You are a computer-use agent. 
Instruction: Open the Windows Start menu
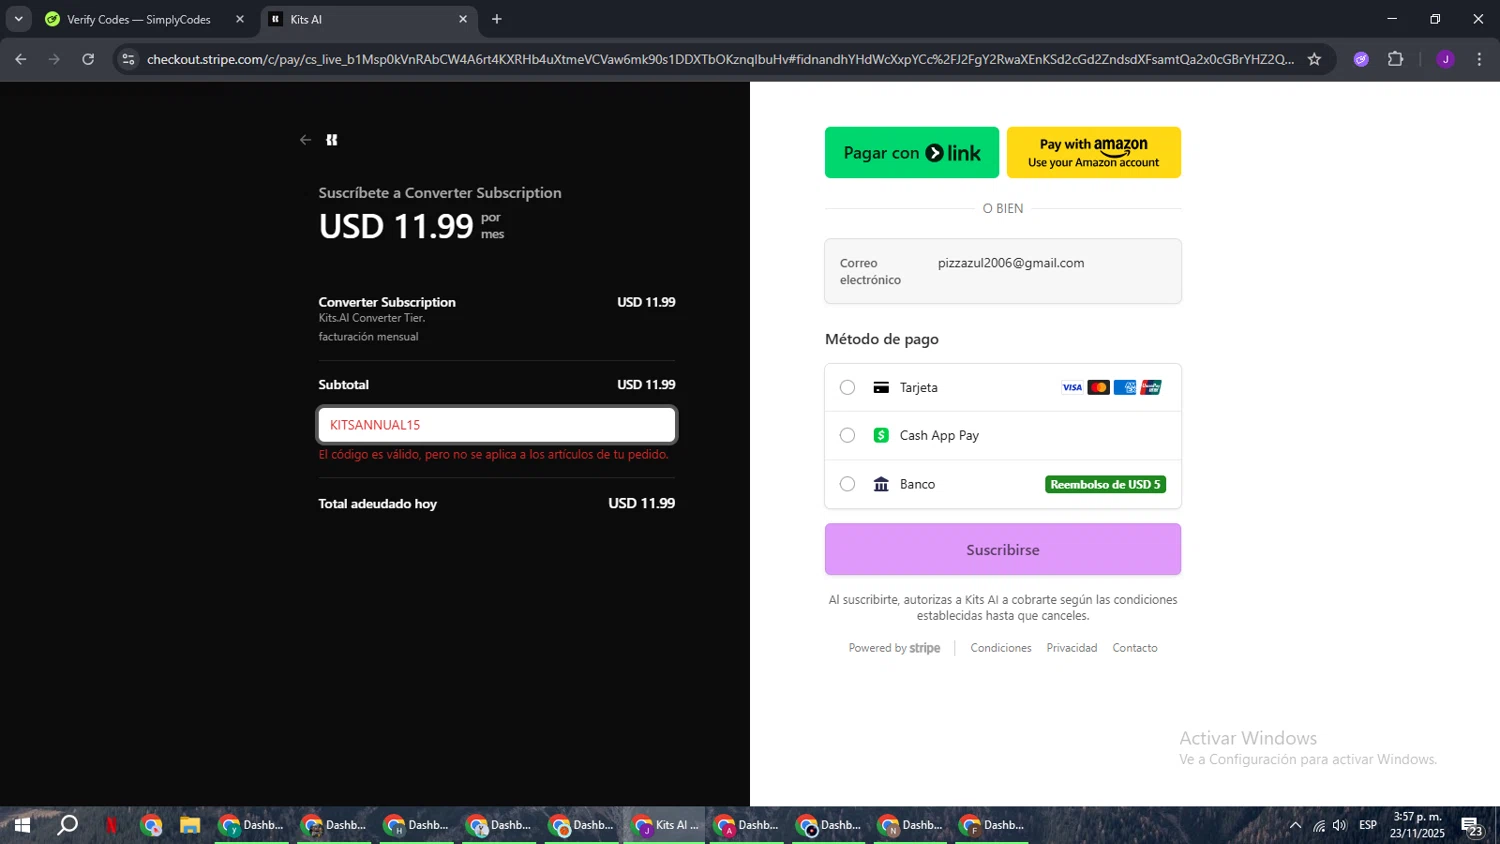22,825
